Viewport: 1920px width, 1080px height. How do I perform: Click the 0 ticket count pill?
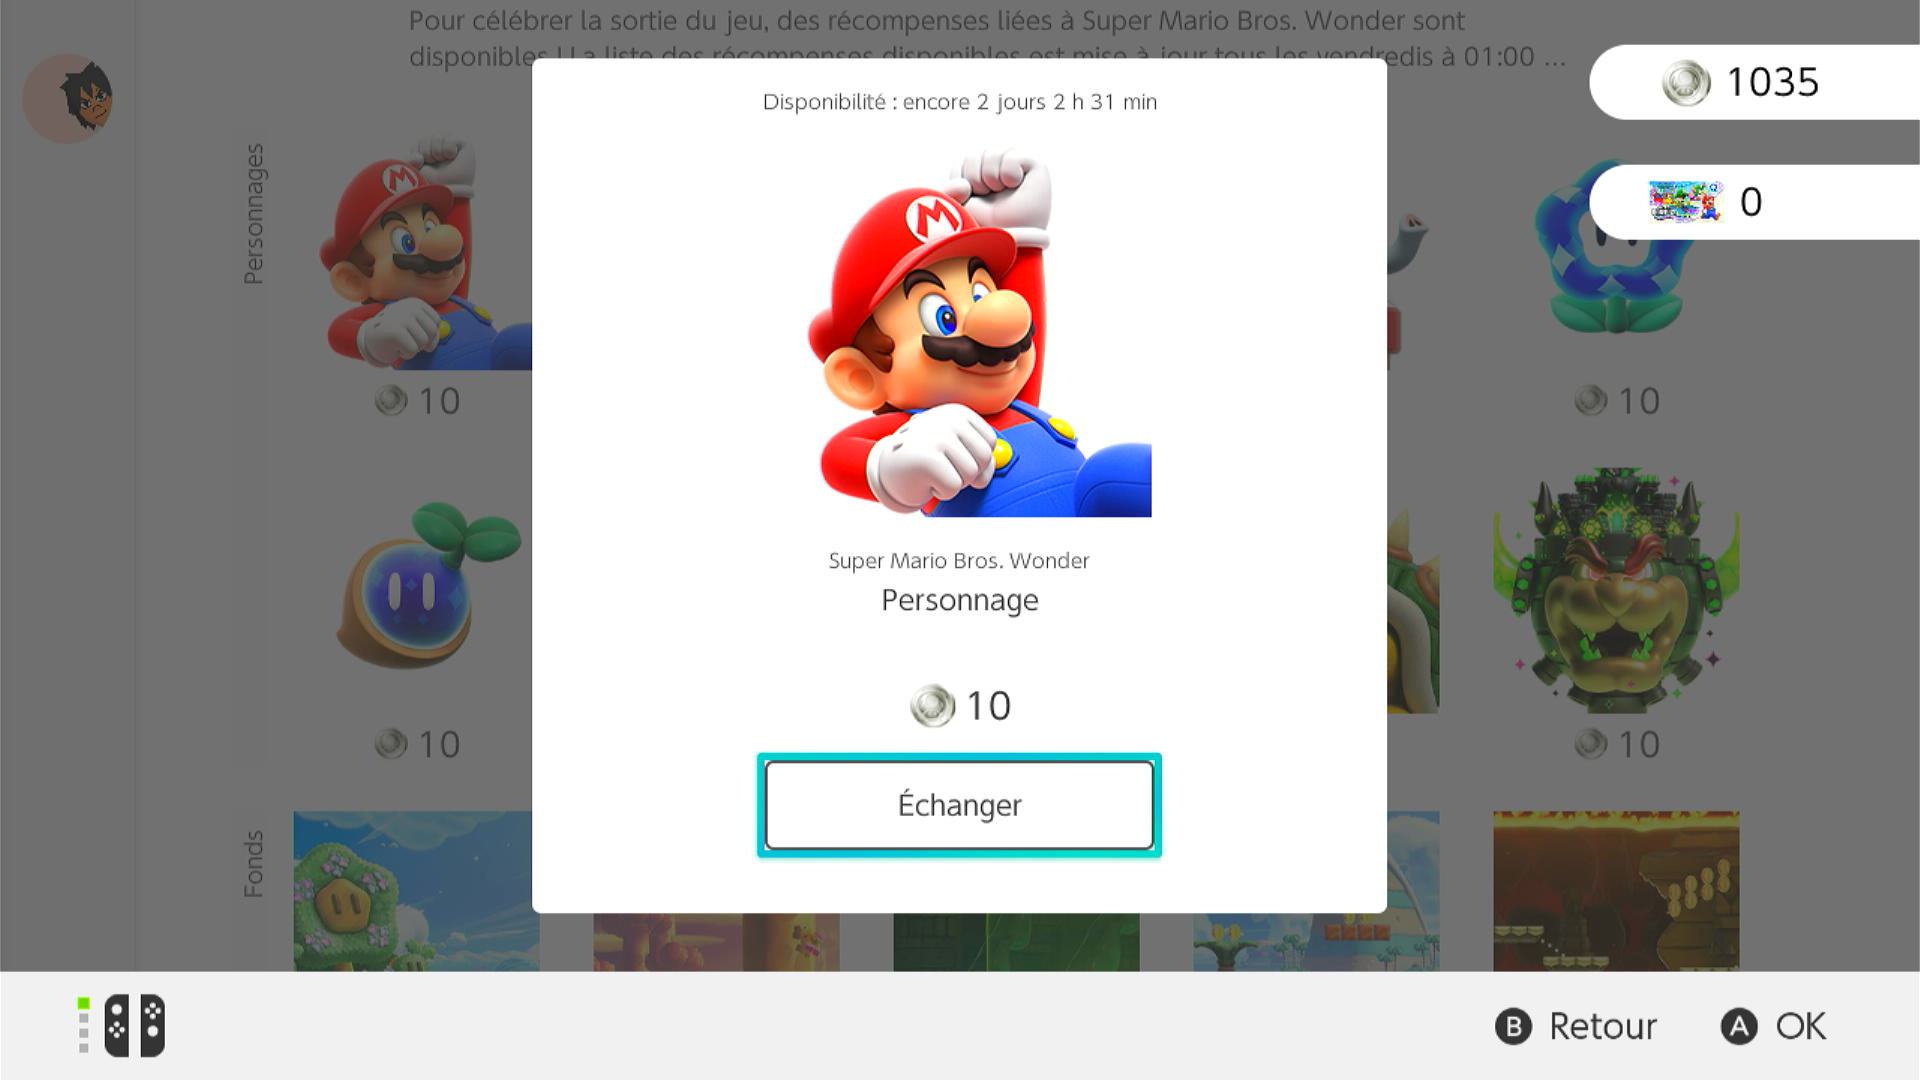[x=1755, y=202]
